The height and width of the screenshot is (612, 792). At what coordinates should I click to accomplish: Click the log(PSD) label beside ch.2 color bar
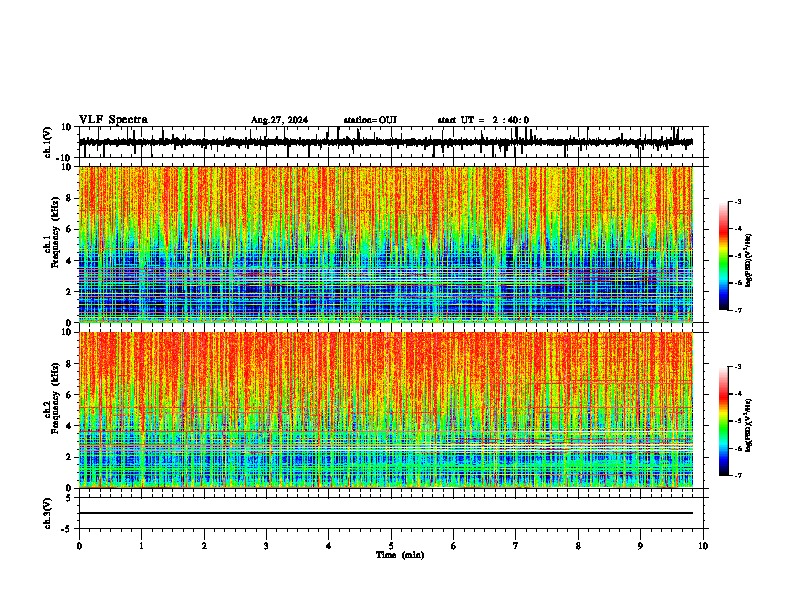[749, 425]
